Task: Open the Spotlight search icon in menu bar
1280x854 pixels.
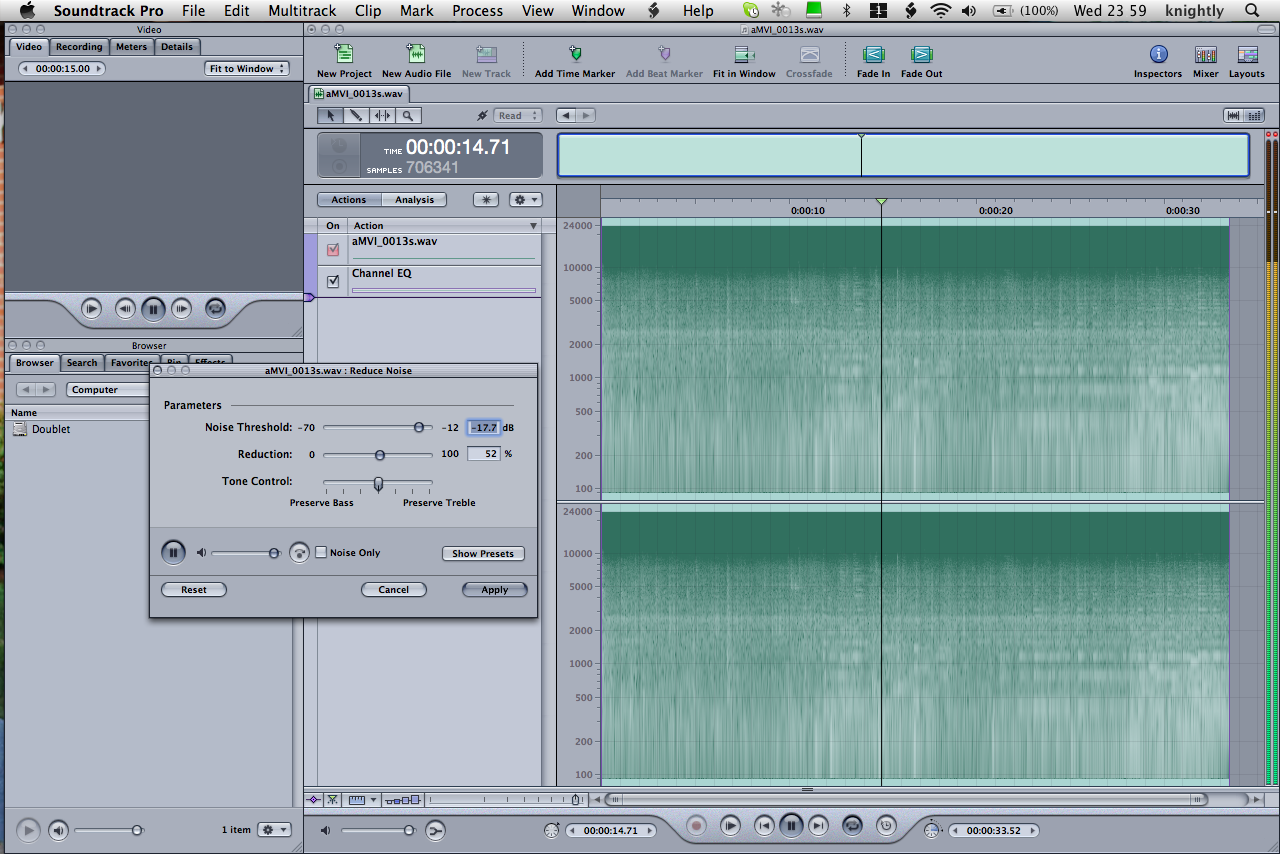Action: (x=1252, y=11)
